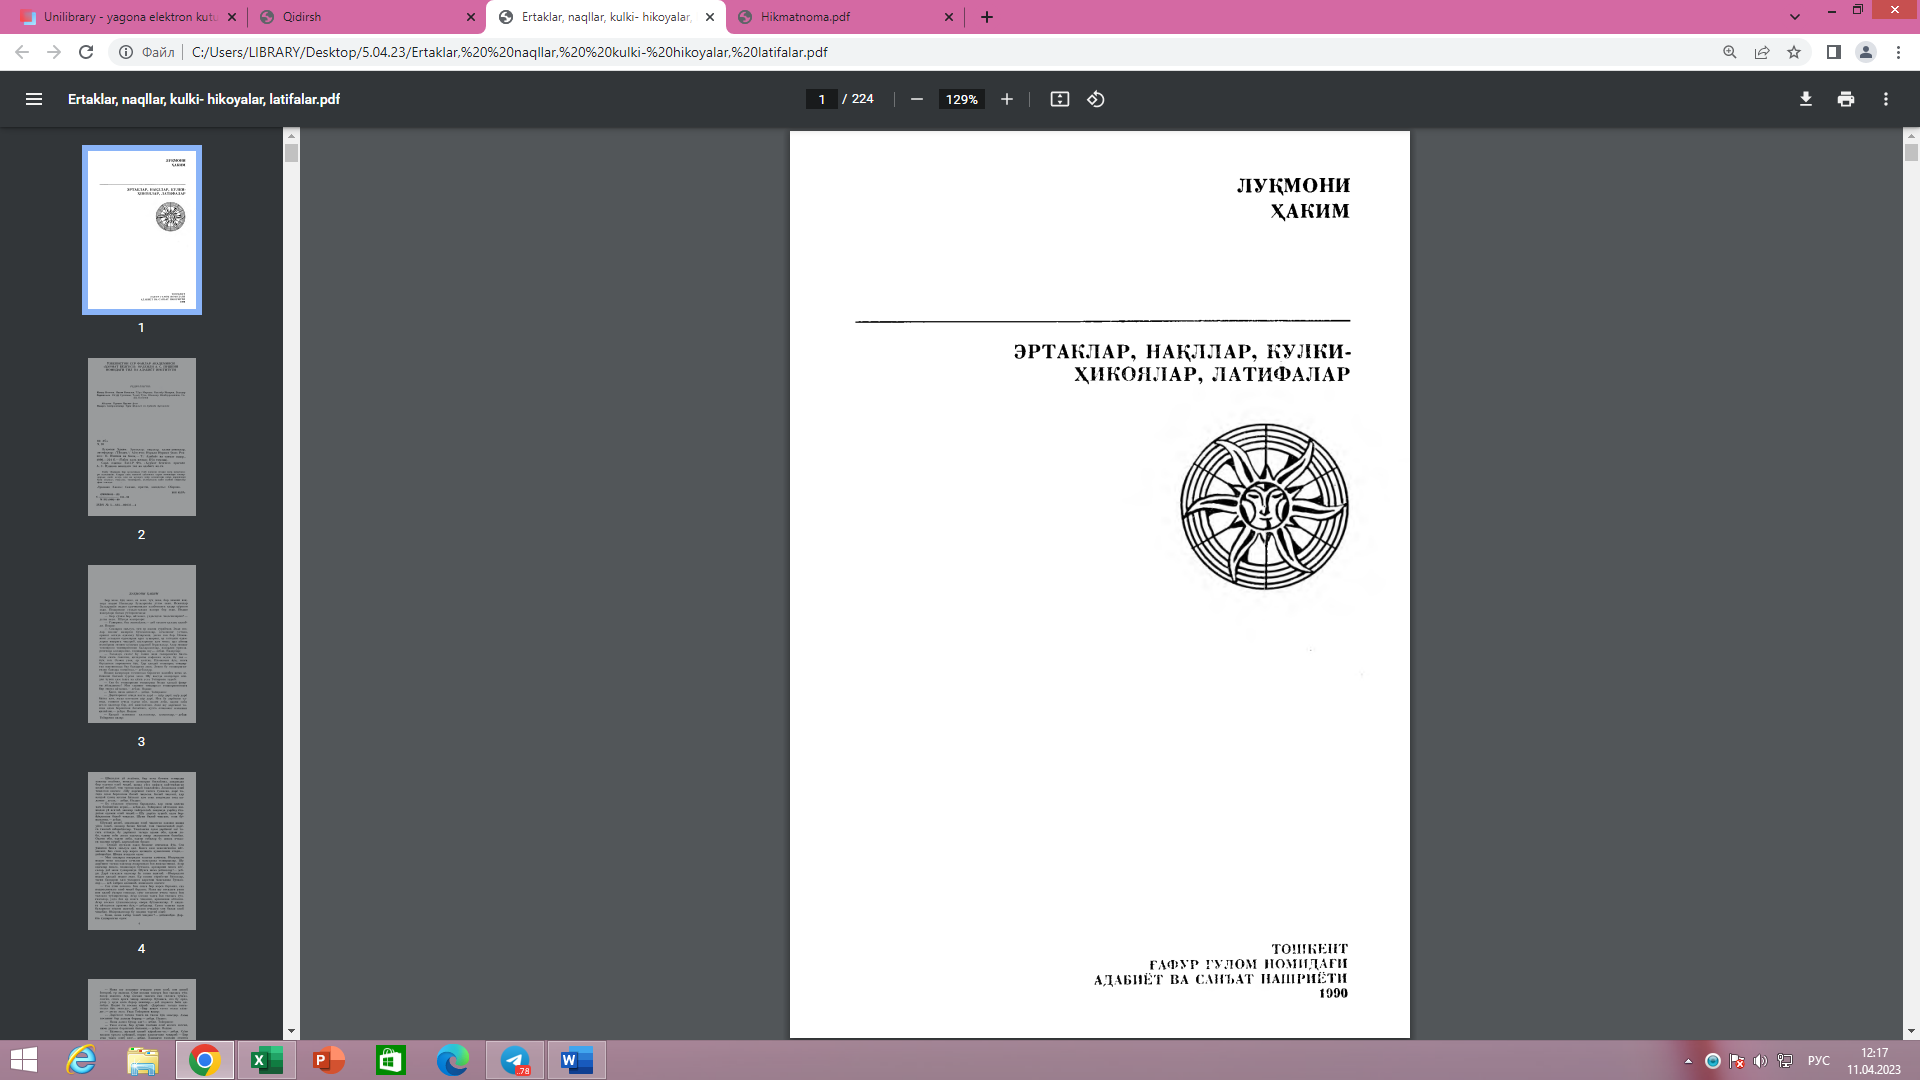Click the thumbnail panel scrollbar down arrow
Image resolution: width=1920 pixels, height=1080 pixels.
(x=291, y=1031)
